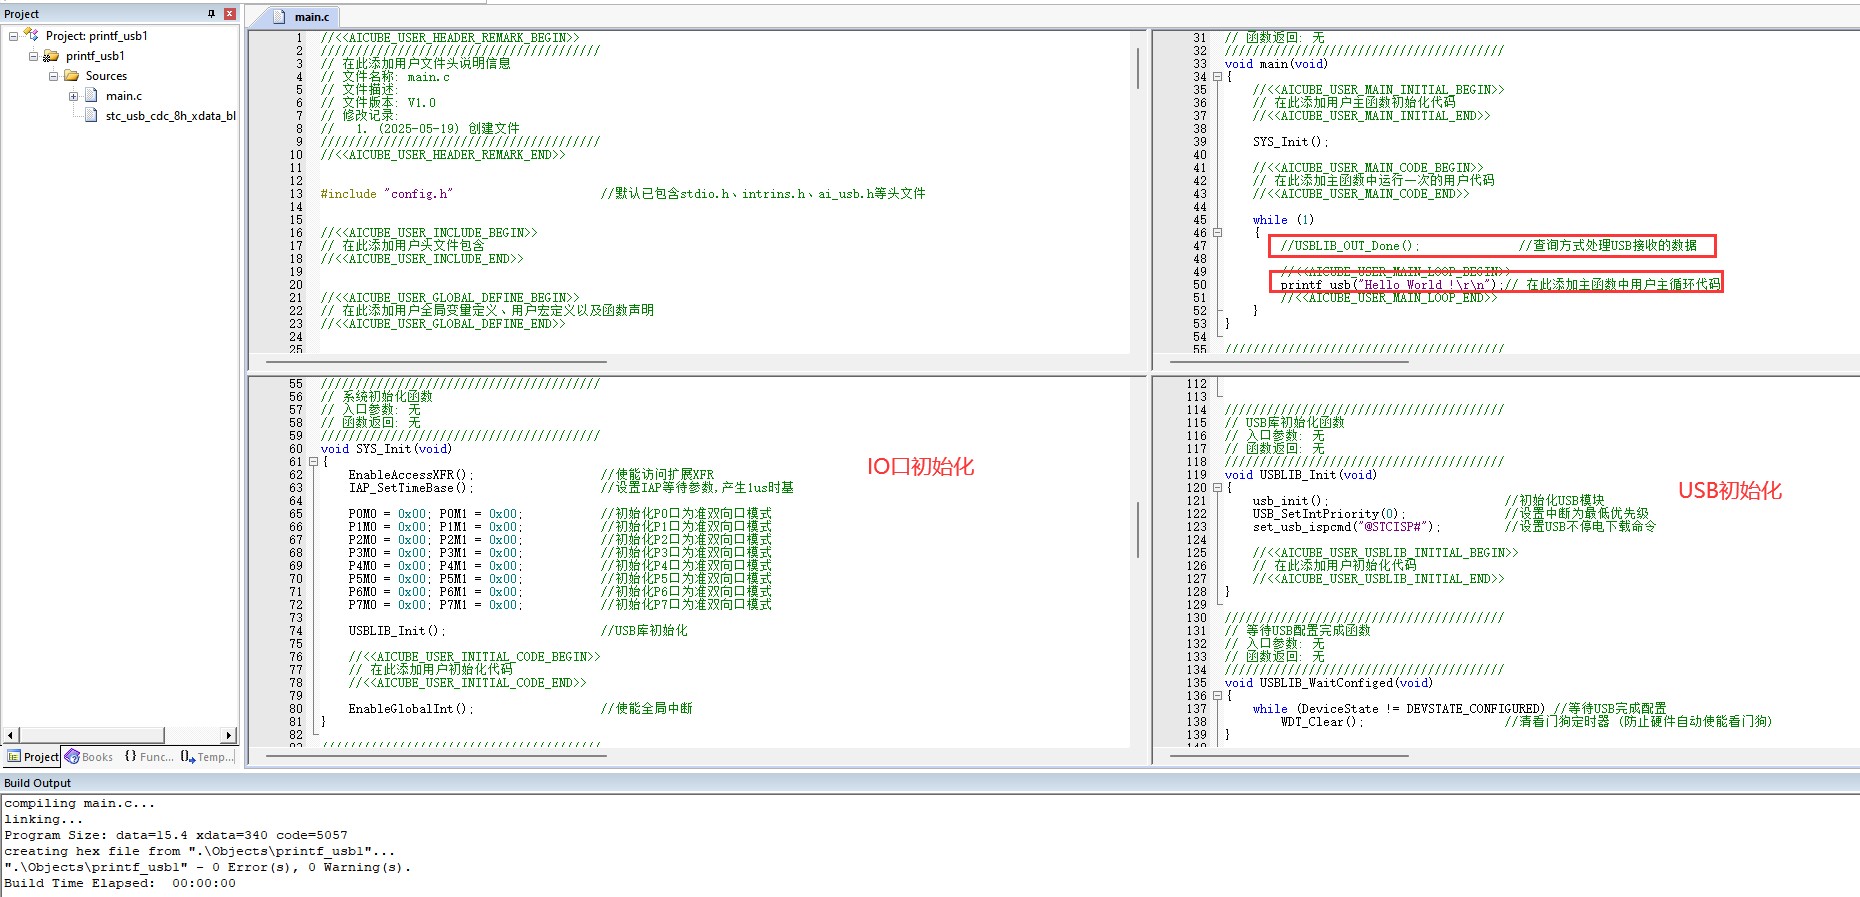Fold the main function at line 34
Screen dimensions: 1860x897
coord(1217,77)
